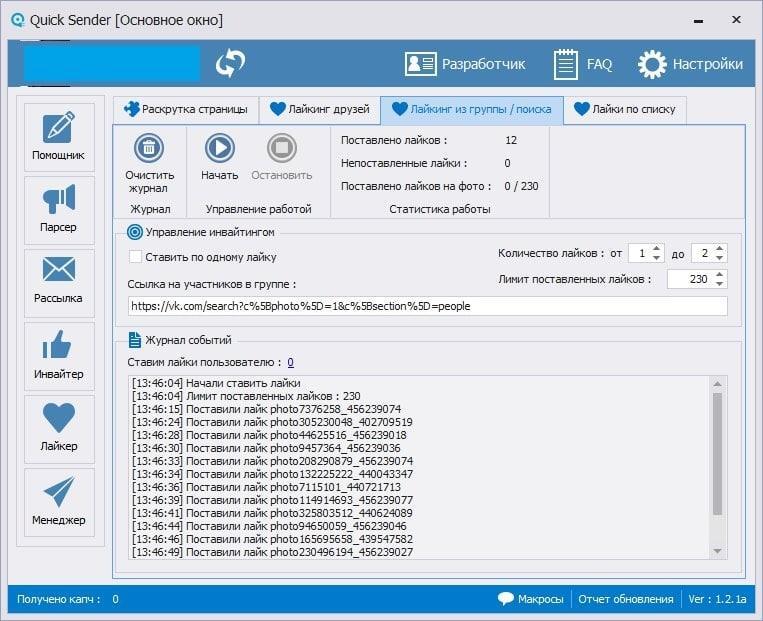Open Отчет обновления in status bar
Image resolution: width=763 pixels, height=621 pixels.
click(x=626, y=599)
